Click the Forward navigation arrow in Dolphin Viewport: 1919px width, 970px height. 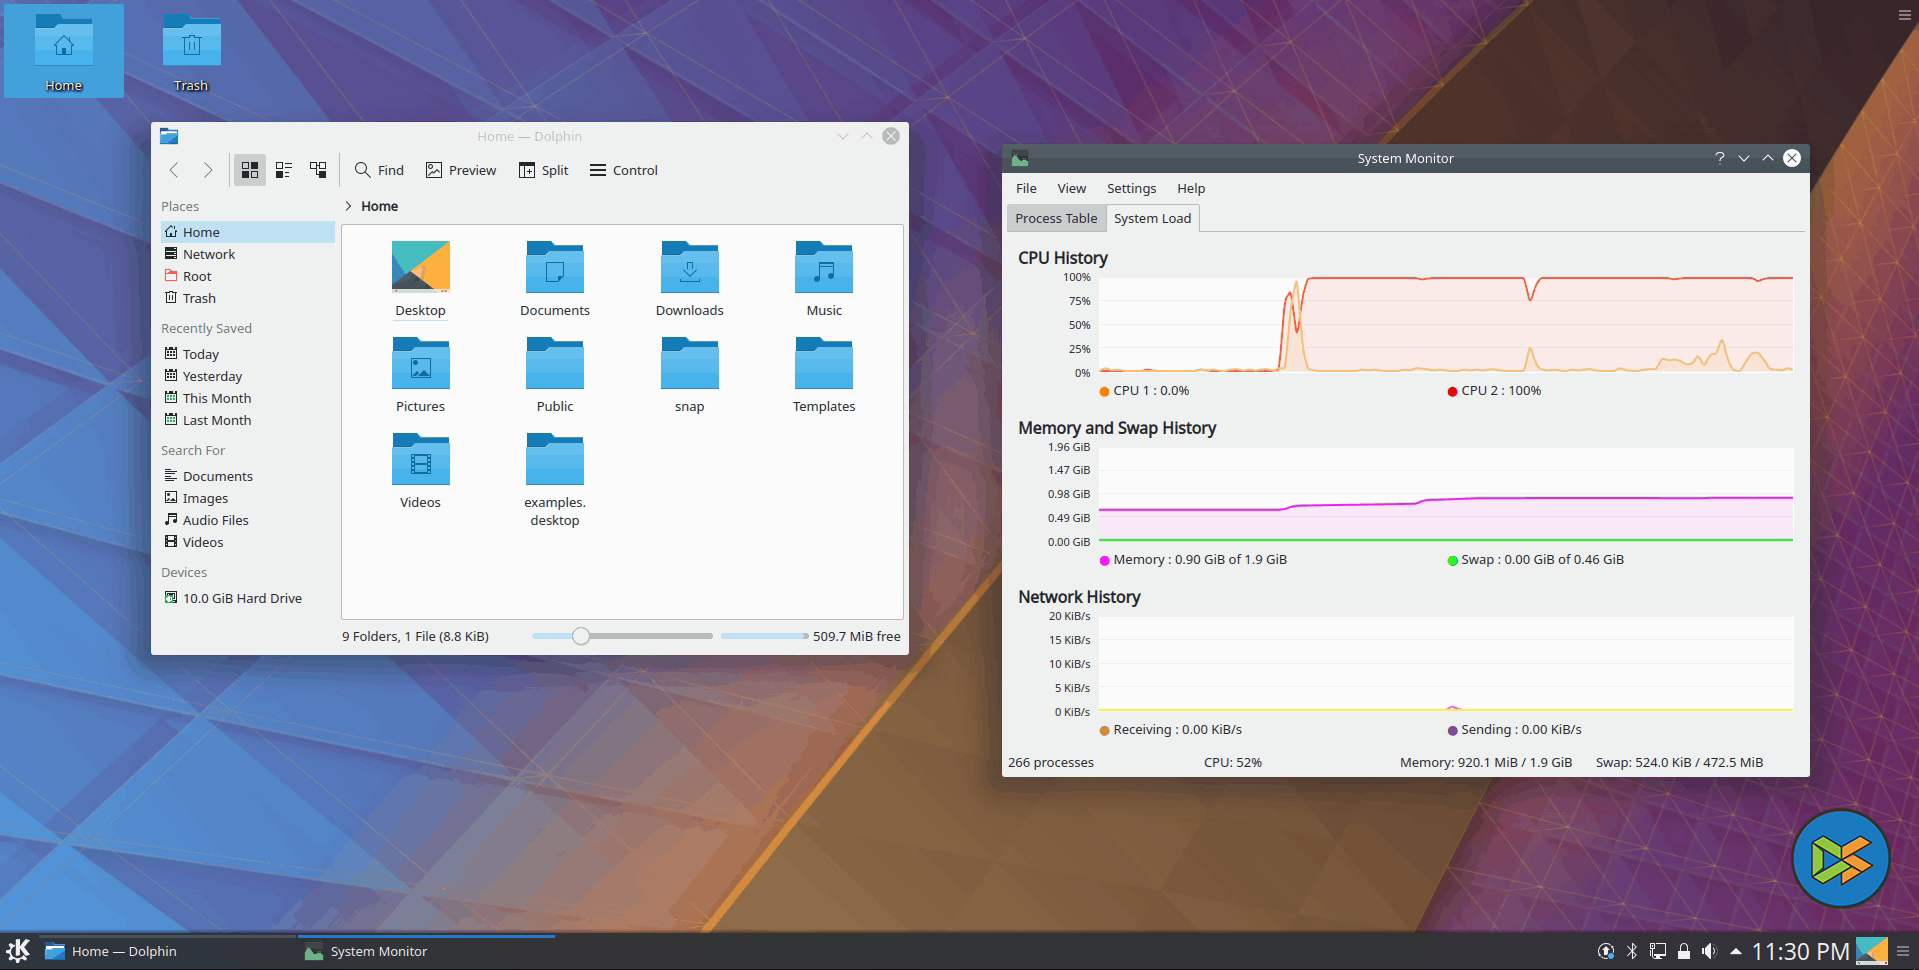(x=208, y=170)
